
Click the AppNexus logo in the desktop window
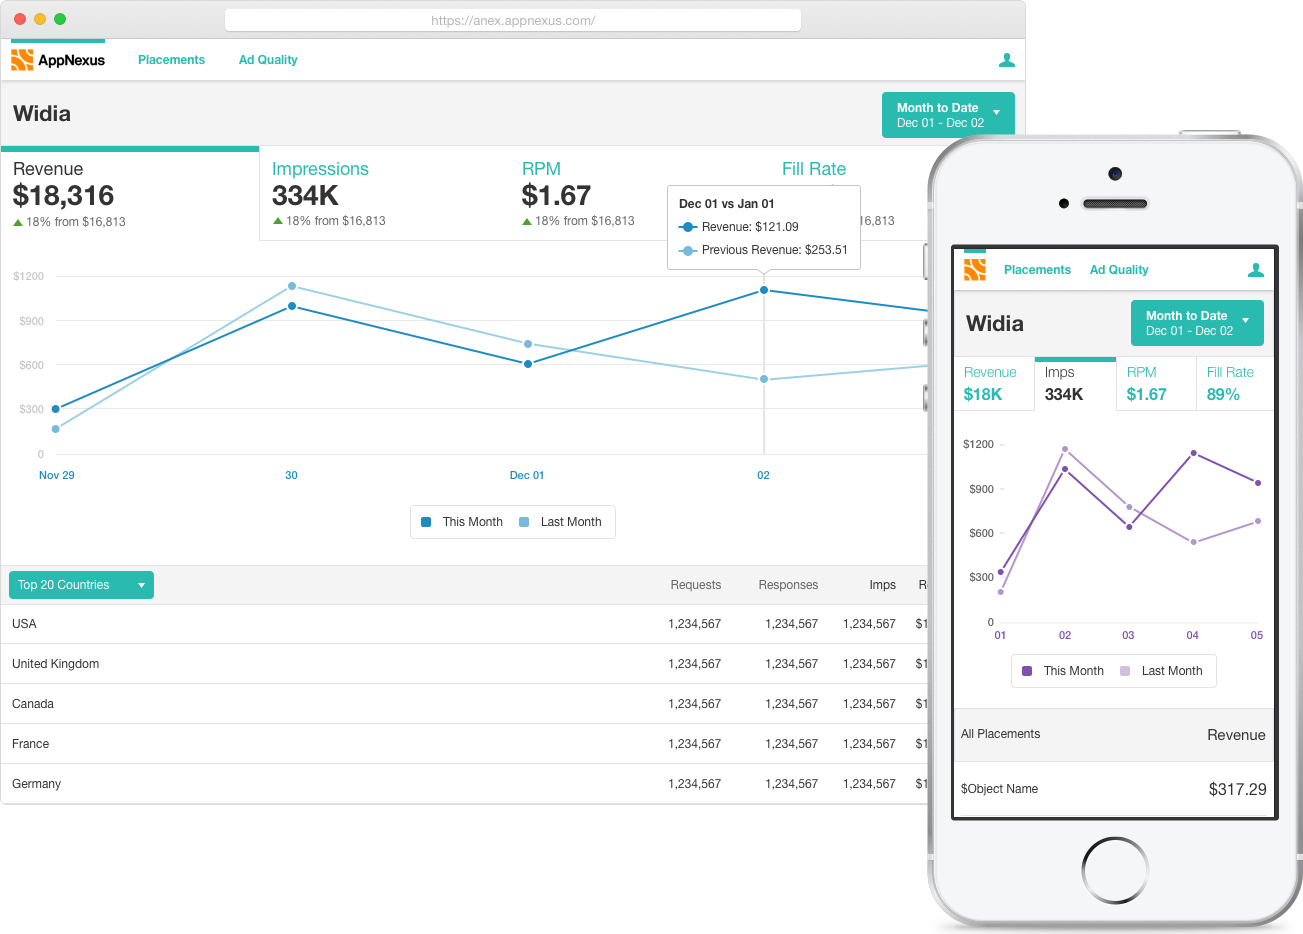point(58,60)
